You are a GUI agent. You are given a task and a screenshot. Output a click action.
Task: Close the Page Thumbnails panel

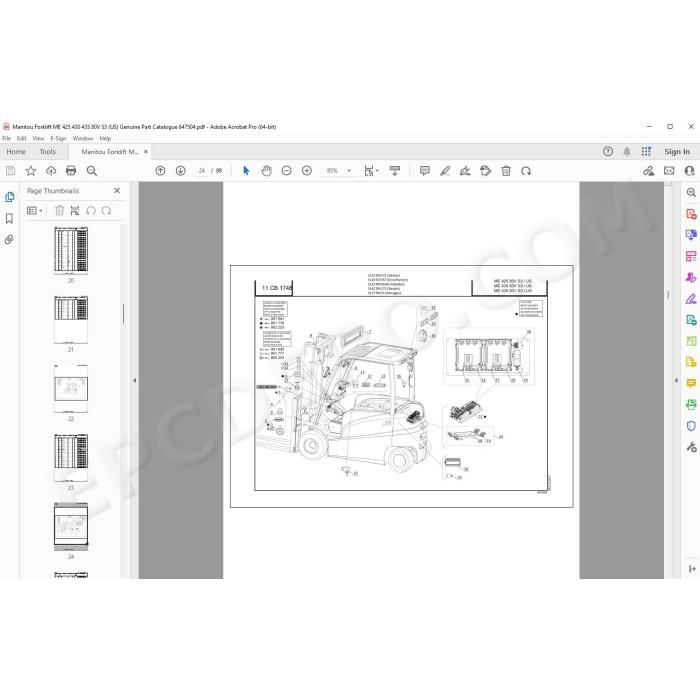(117, 191)
